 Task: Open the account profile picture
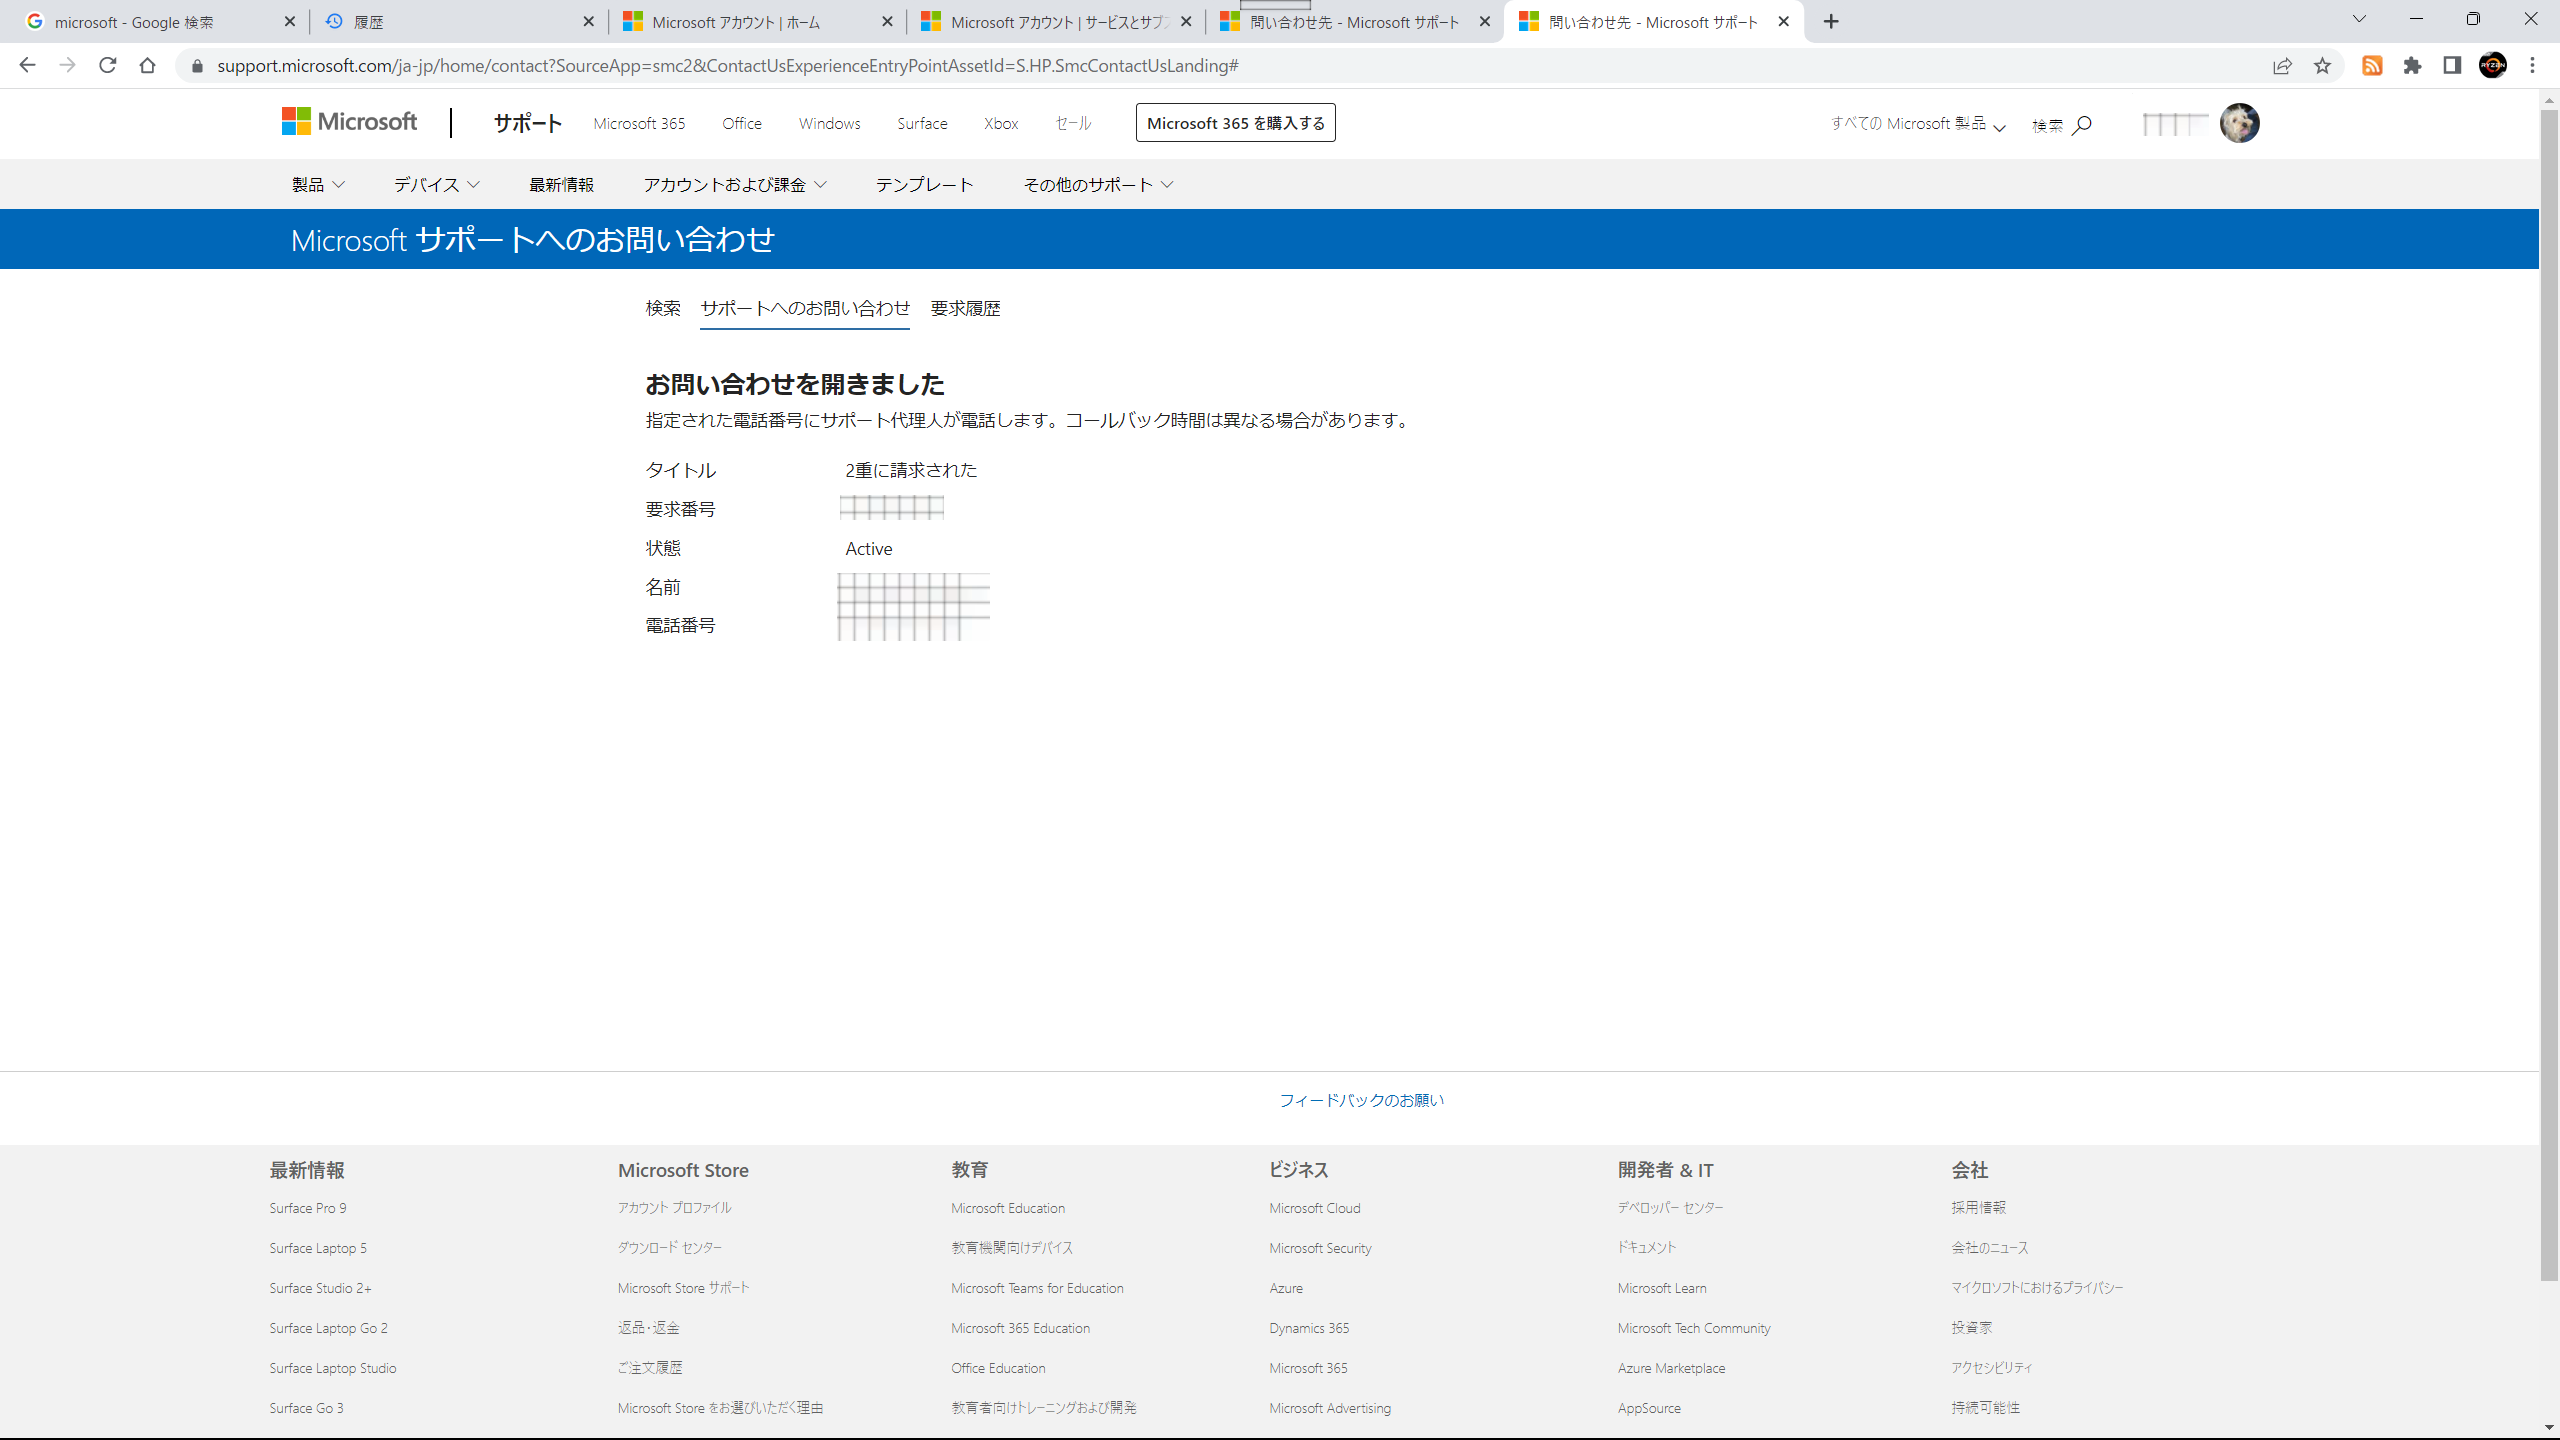(x=2239, y=123)
